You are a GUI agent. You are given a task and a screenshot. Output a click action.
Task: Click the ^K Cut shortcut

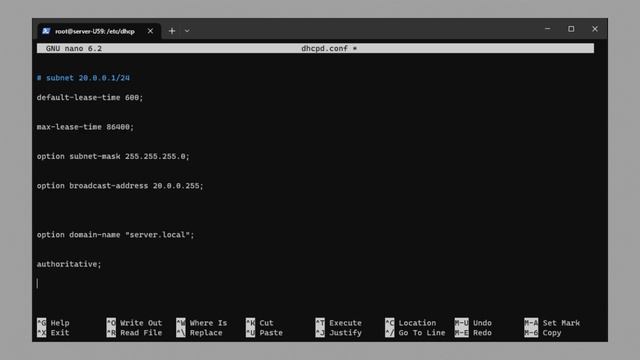[260, 323]
